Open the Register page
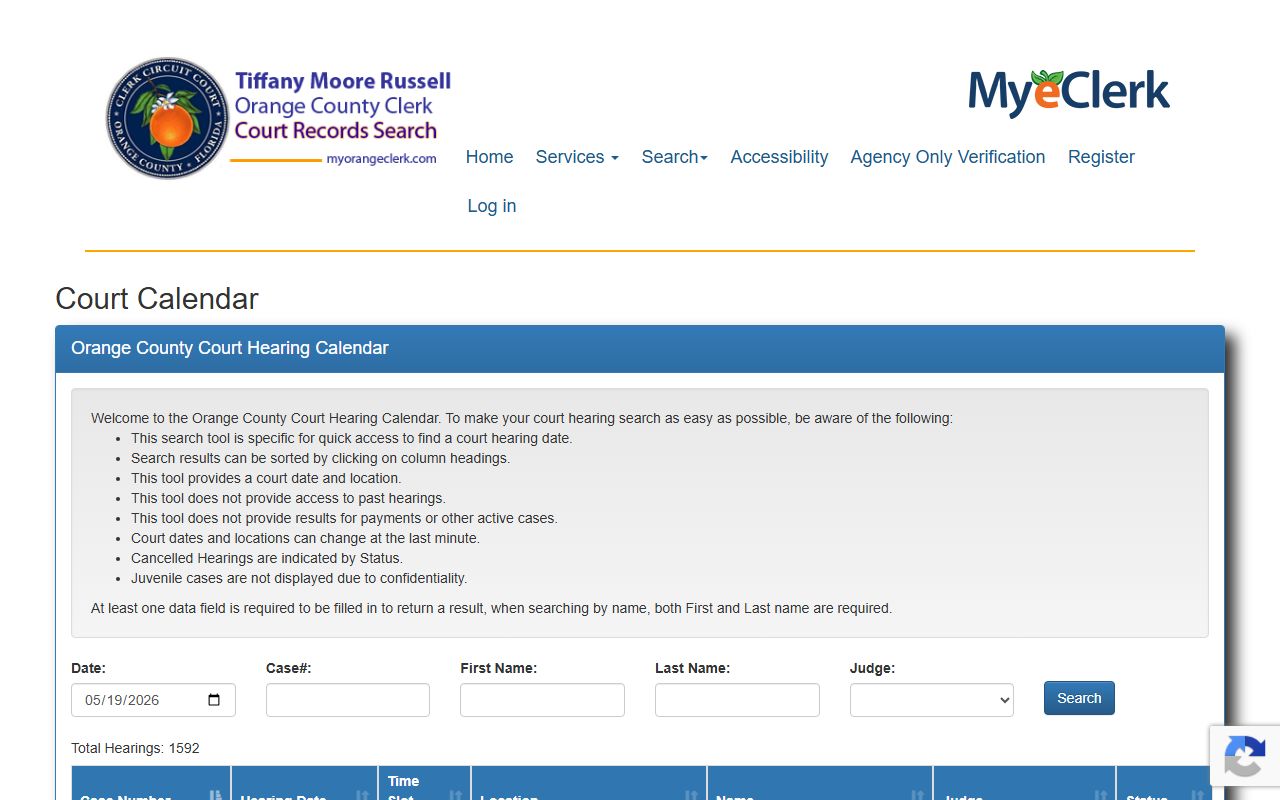This screenshot has width=1280, height=800. 1101,157
